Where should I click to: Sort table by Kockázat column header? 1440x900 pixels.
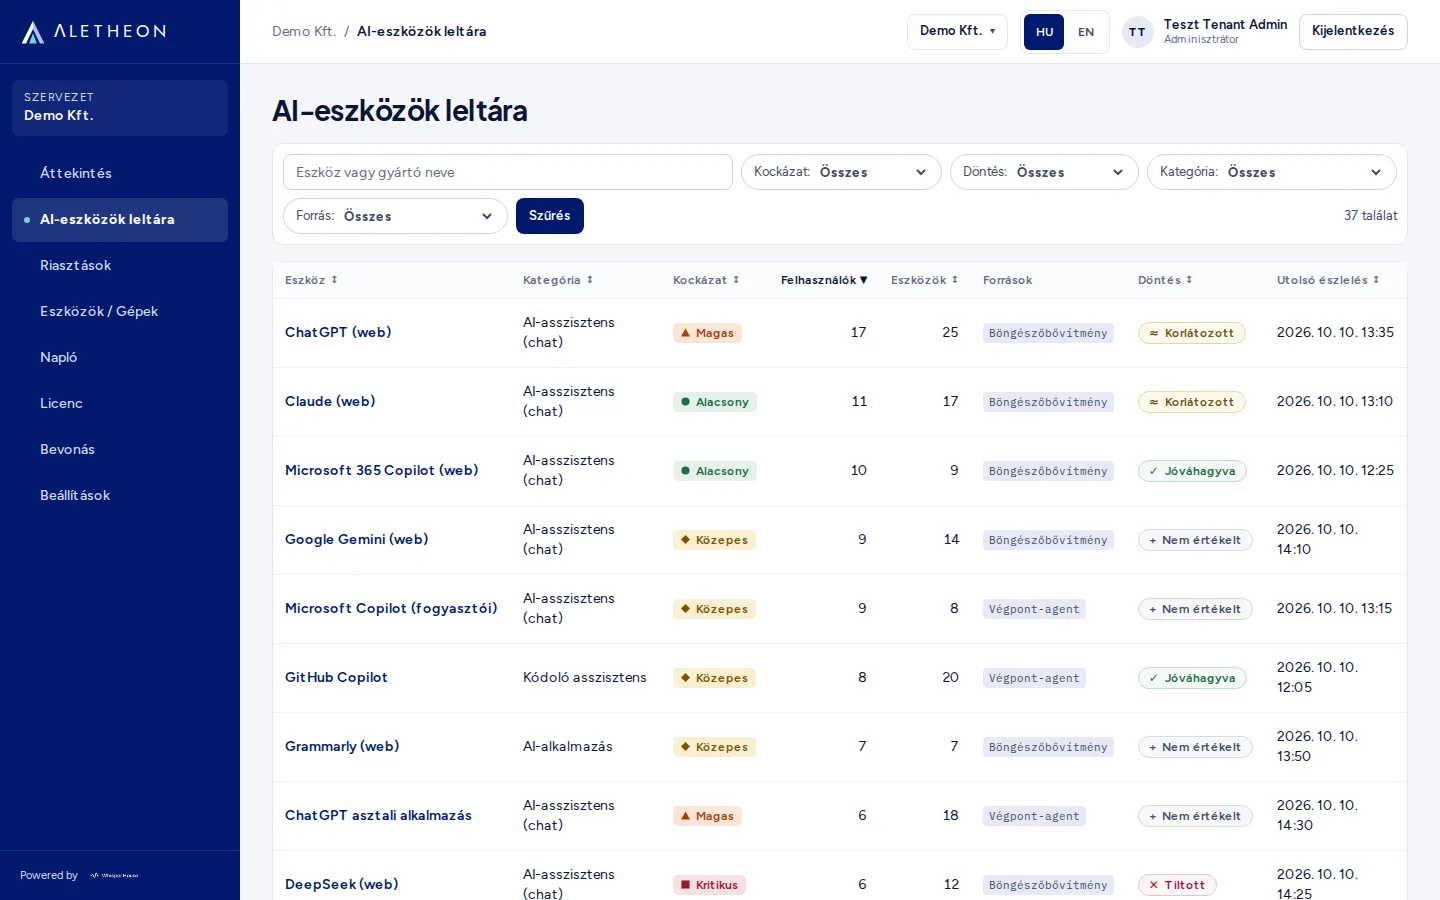706,280
